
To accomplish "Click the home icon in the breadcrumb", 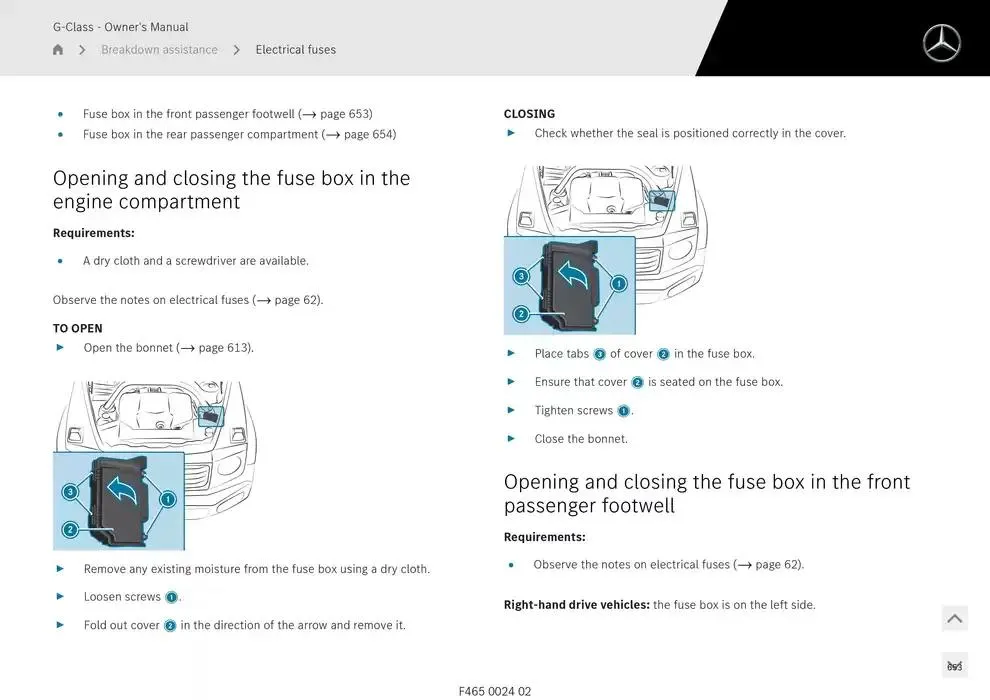I will 58,50.
